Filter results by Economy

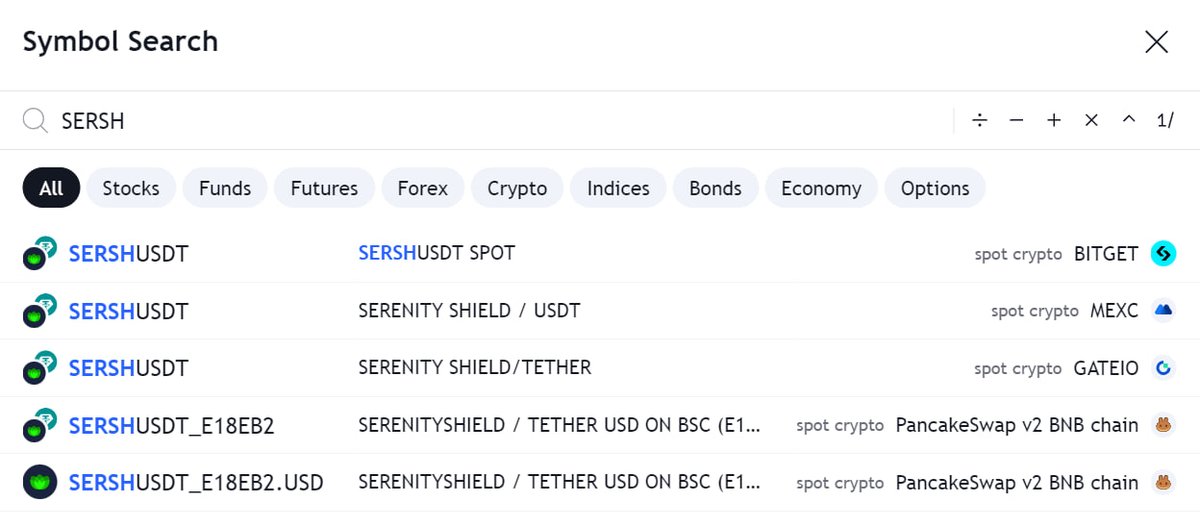821,188
